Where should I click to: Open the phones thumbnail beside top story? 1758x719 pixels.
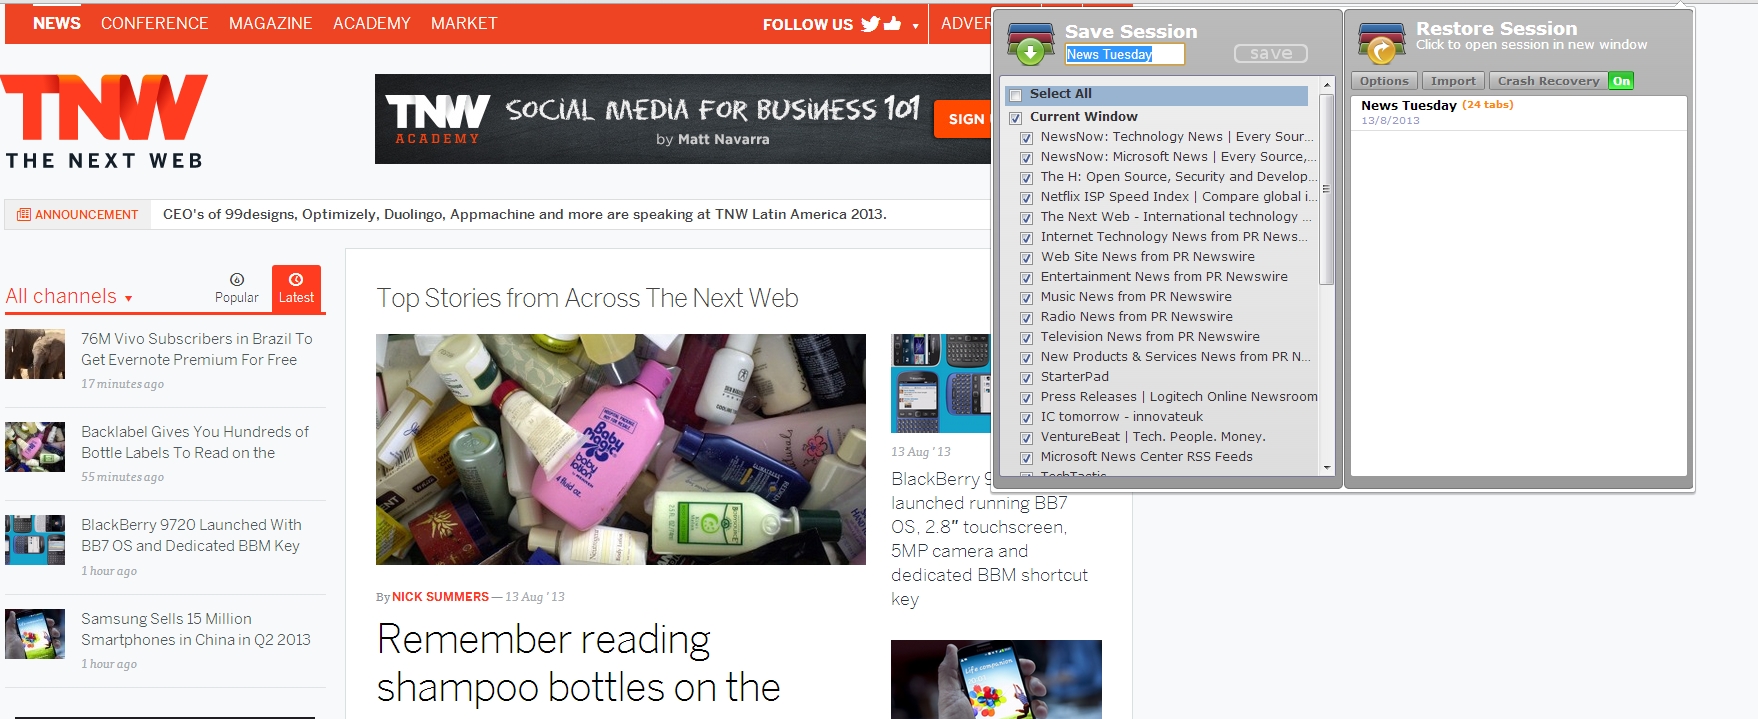(941, 383)
